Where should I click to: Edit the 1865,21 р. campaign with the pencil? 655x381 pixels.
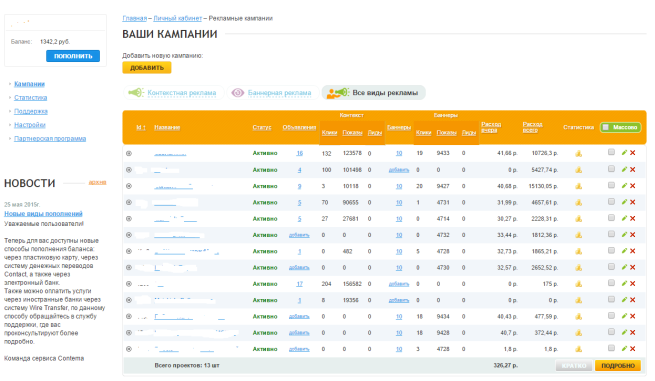[x=624, y=251]
